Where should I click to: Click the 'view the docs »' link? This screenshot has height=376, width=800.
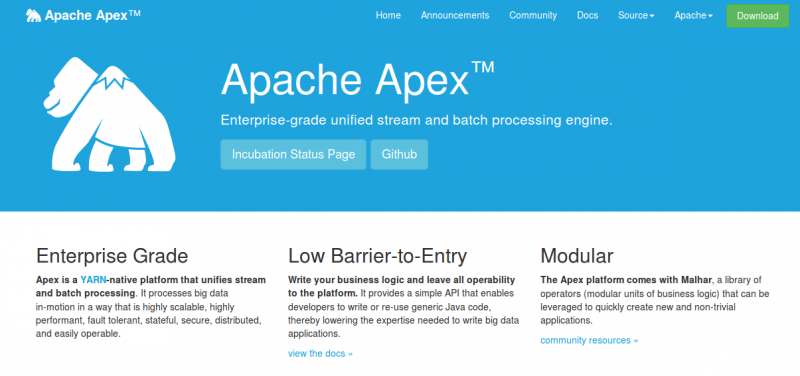tap(320, 353)
